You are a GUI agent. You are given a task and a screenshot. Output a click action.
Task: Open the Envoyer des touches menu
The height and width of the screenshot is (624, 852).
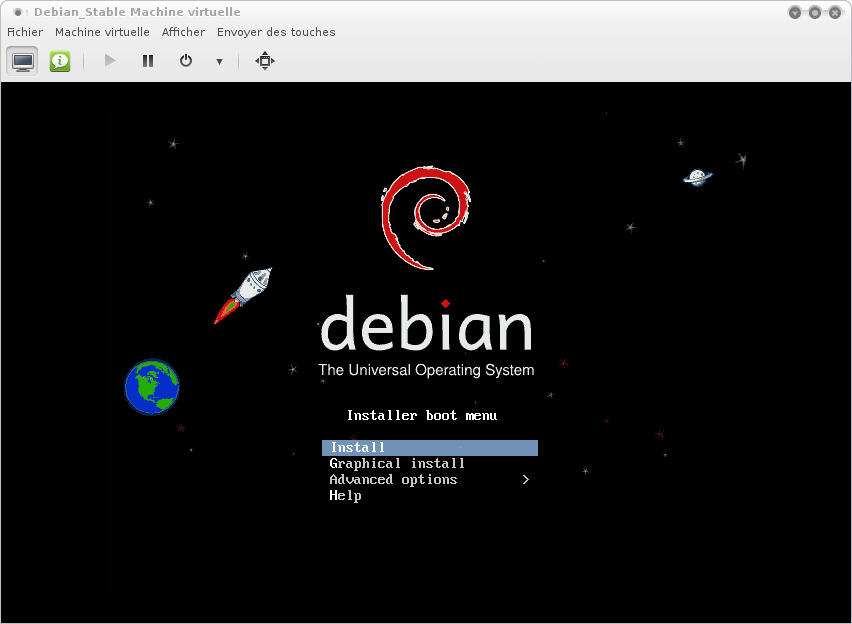(276, 32)
